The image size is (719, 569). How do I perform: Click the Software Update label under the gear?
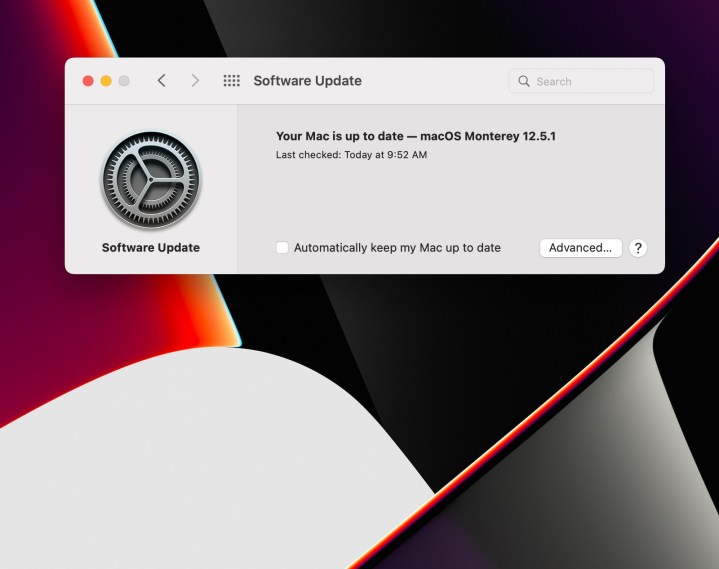coord(151,248)
